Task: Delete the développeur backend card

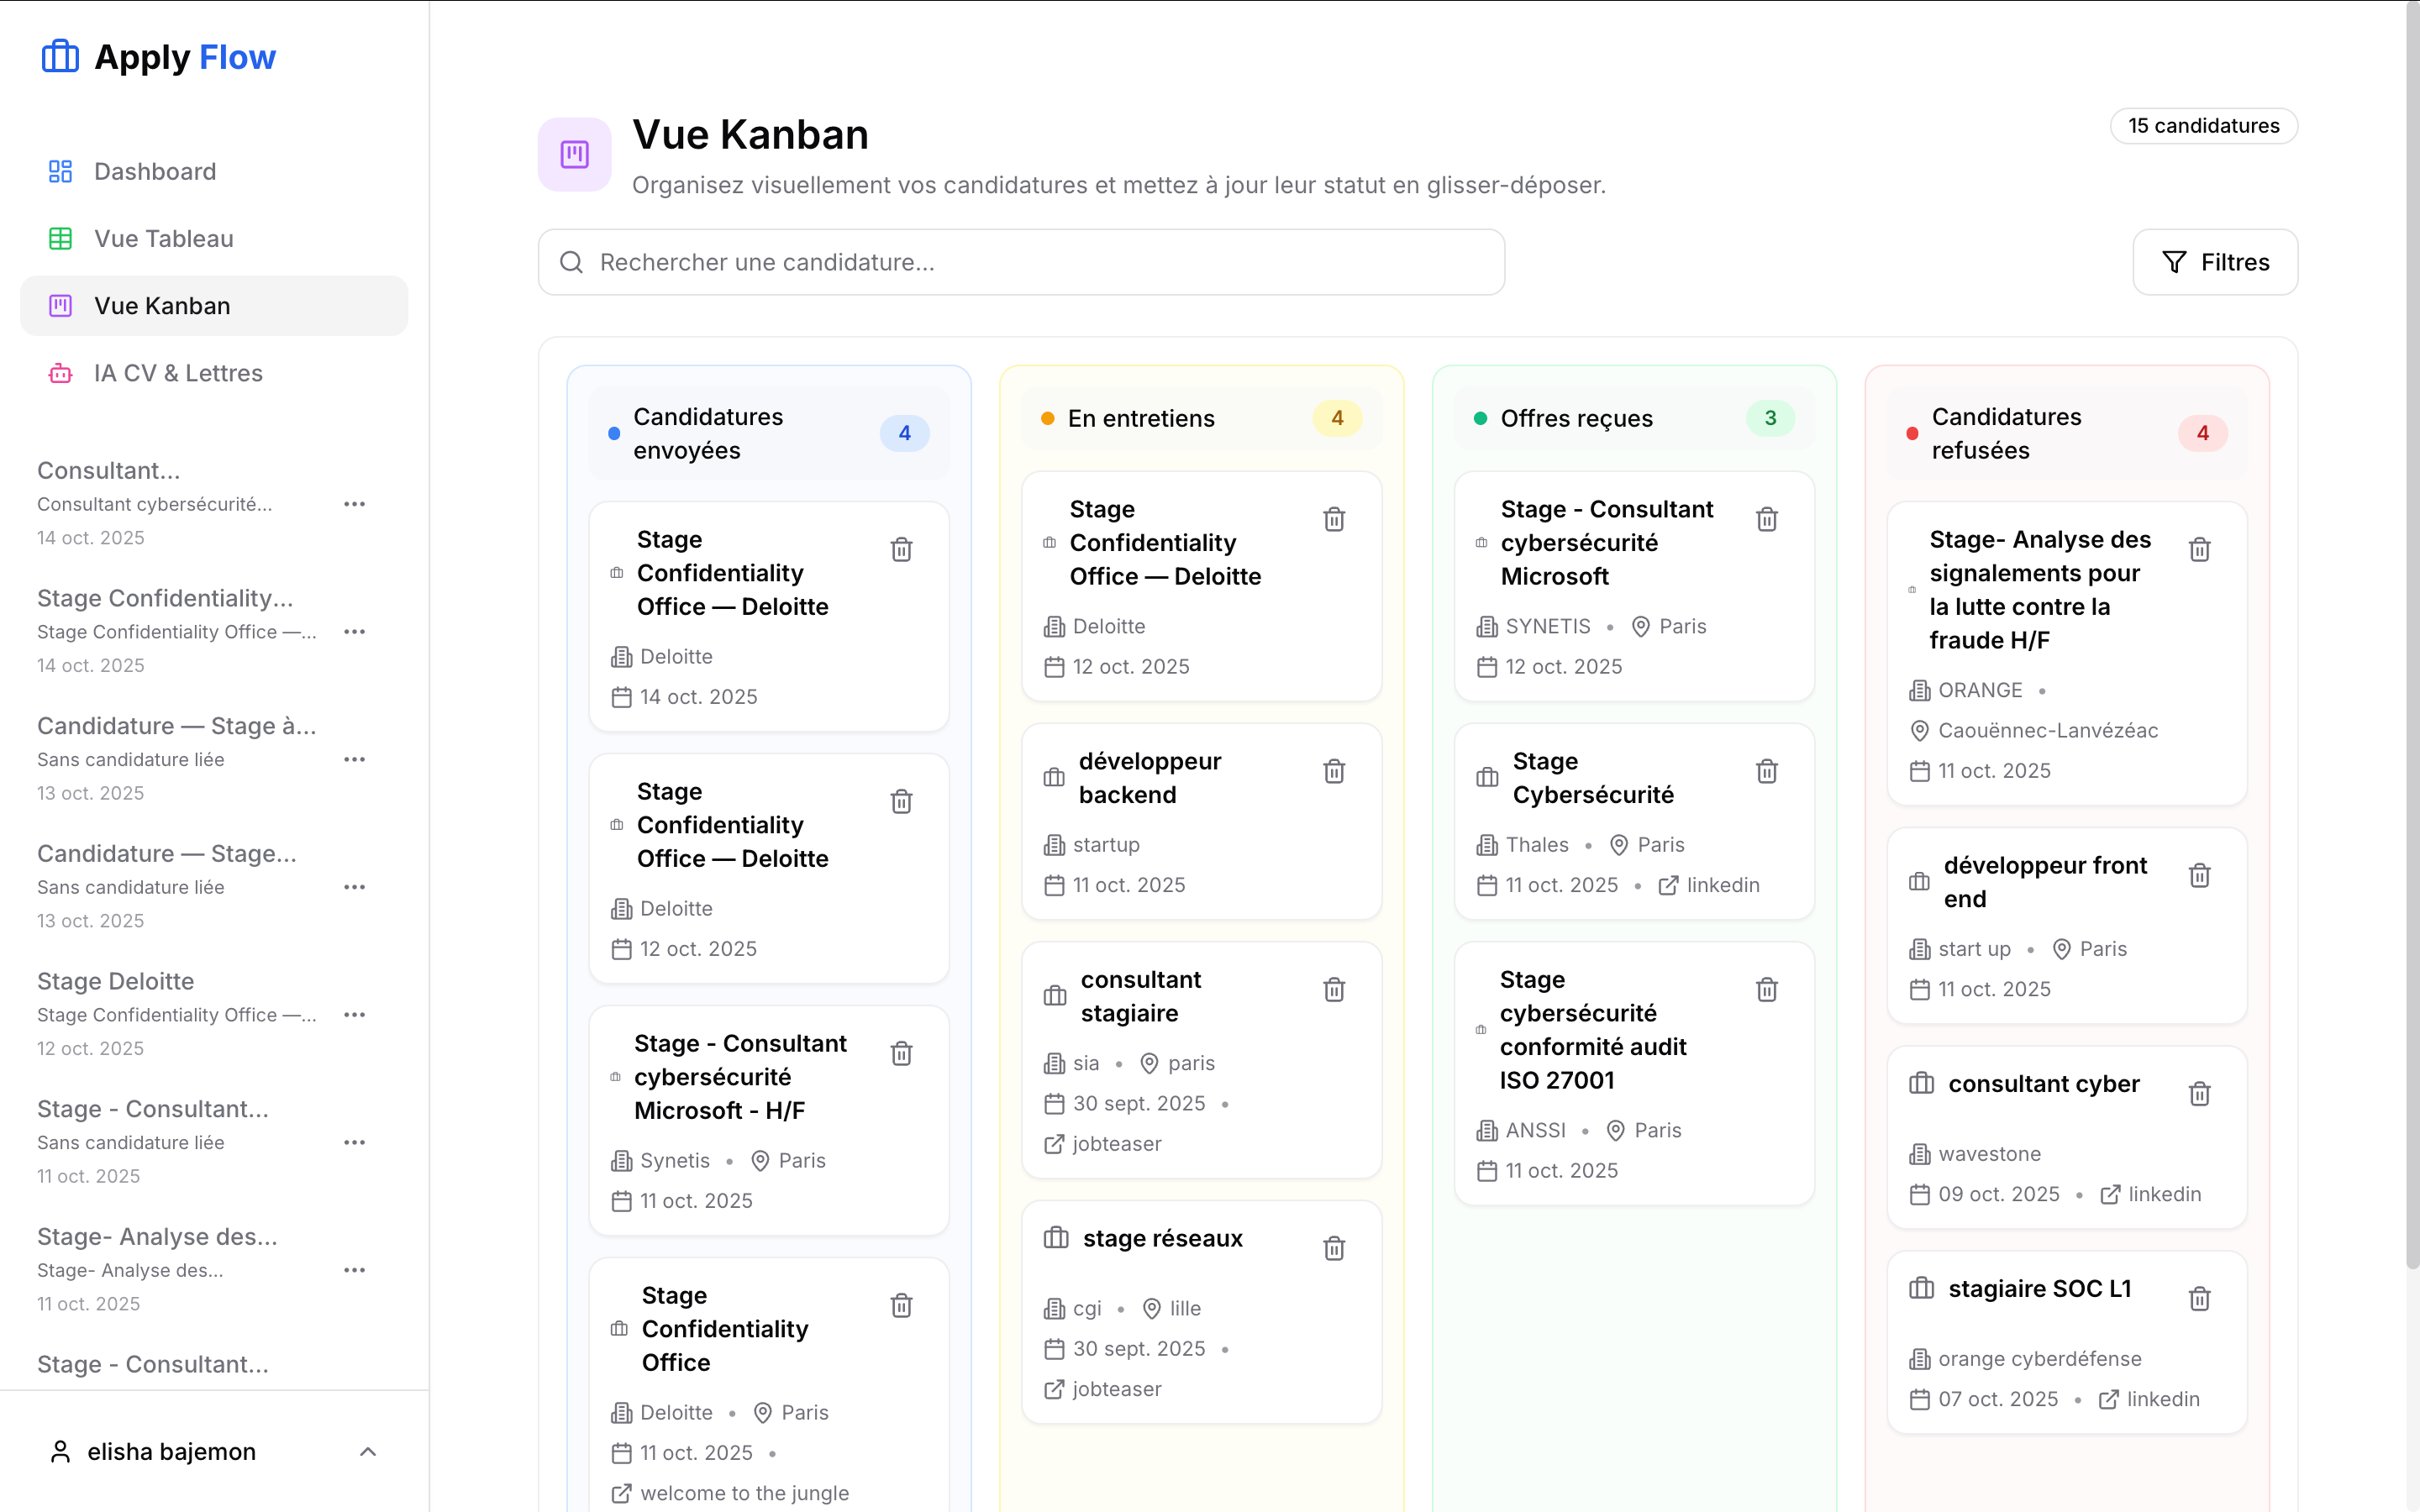Action: tap(1334, 772)
